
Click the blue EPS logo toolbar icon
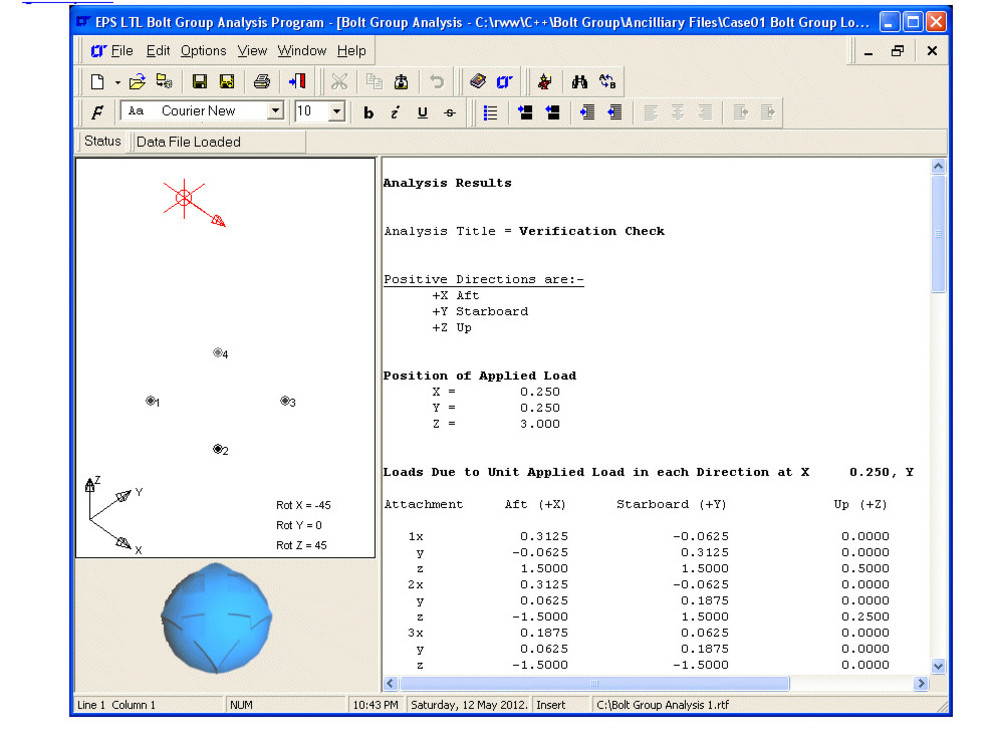pos(504,81)
